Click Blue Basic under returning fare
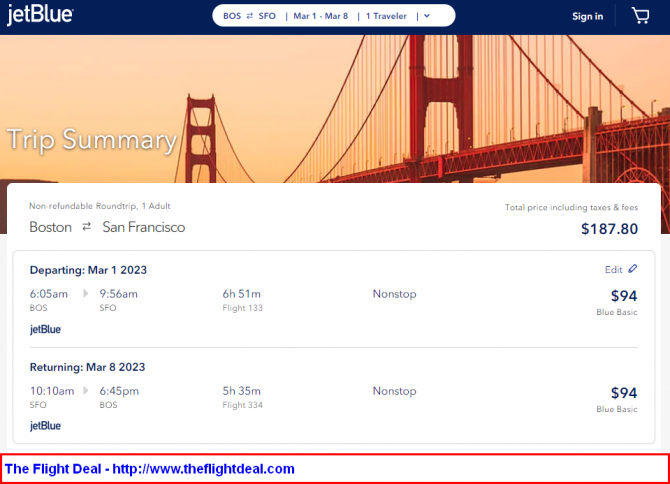The width and height of the screenshot is (670, 484). tap(617, 409)
